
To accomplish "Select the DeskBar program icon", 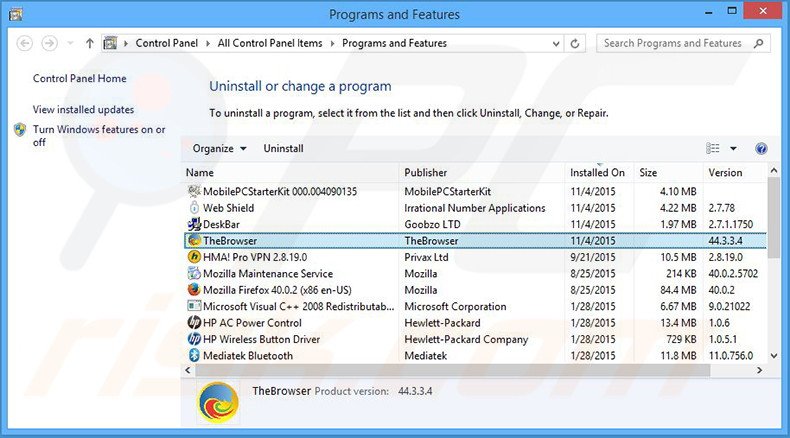I will 194,224.
